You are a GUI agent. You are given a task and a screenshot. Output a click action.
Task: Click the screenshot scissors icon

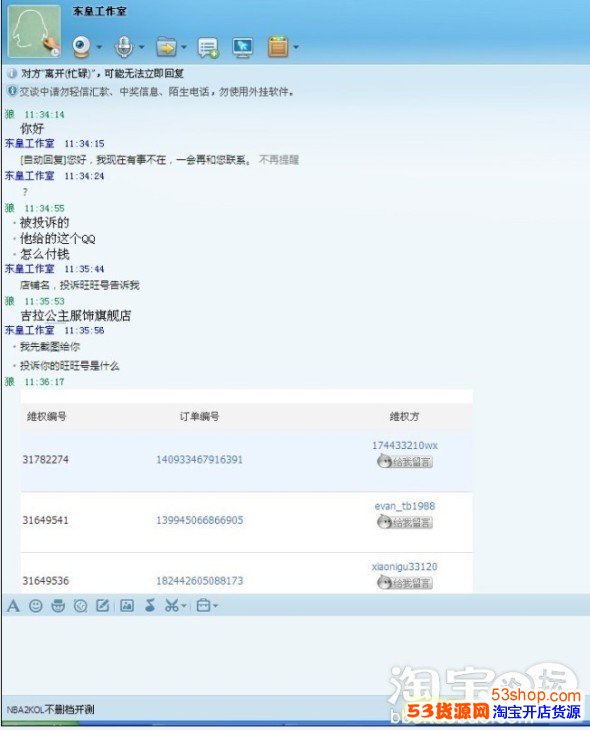tap(171, 606)
